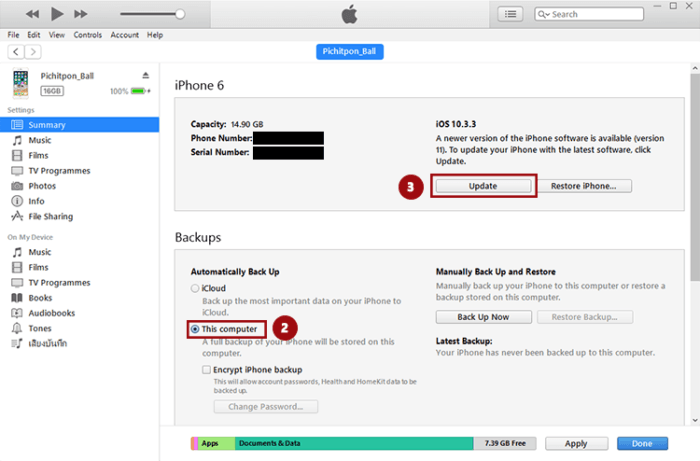The image size is (700, 461).
Task: Click the iOS 10.3.3 version text
Action: (x=456, y=124)
